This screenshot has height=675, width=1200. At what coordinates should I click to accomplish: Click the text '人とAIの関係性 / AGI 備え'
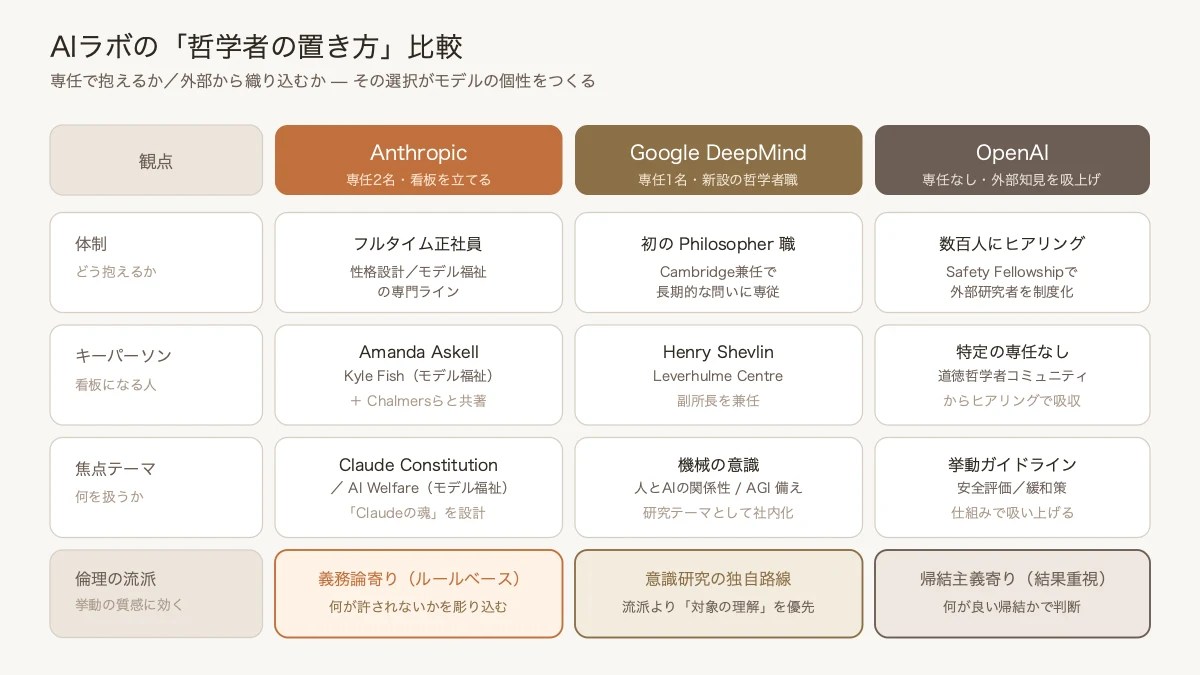[x=718, y=488]
